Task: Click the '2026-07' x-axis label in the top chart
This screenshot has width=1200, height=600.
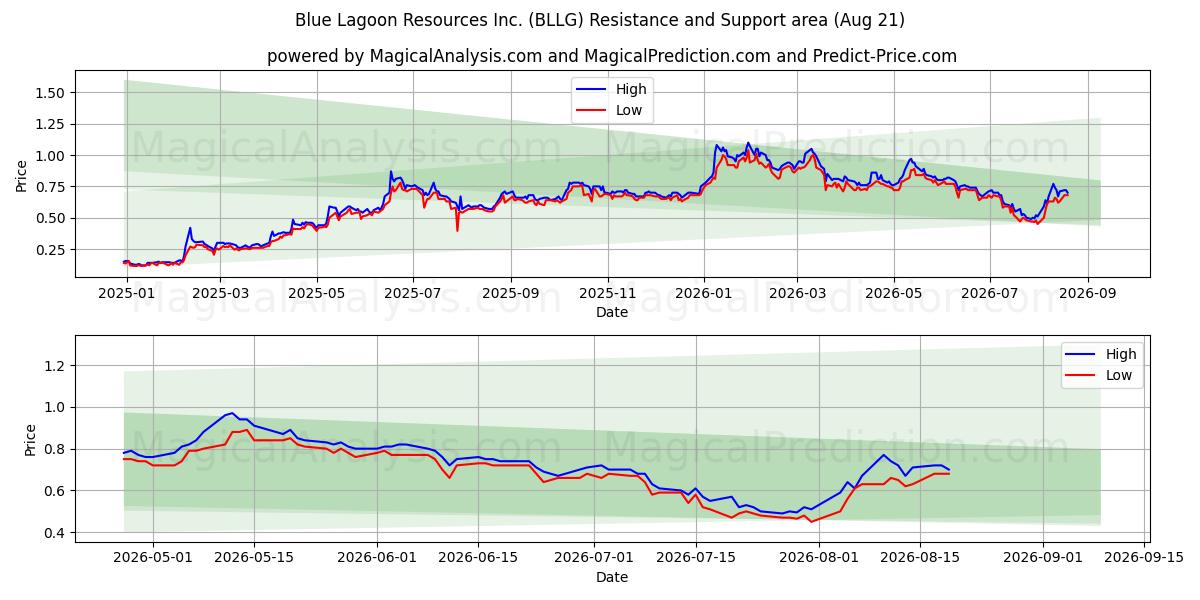Action: [990, 294]
